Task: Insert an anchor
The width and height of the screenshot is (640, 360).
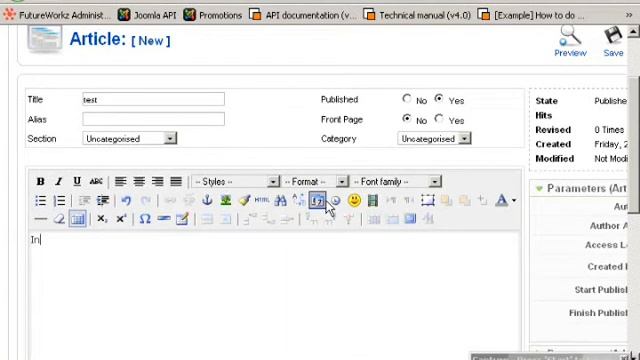Action: click(x=207, y=200)
